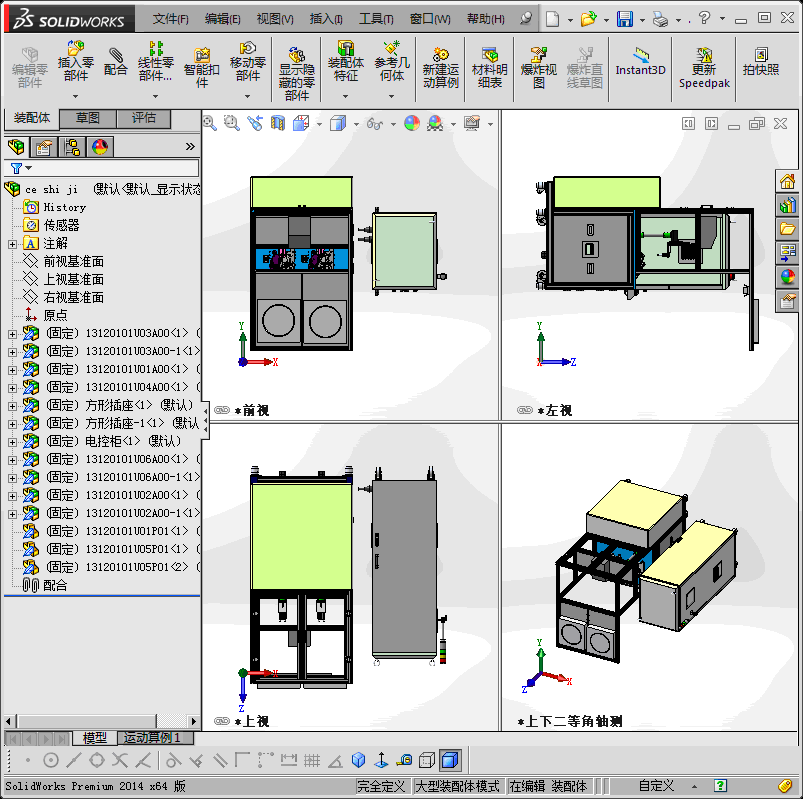Open the Hide/Show Items glasses icon
The width and height of the screenshot is (803, 799).
click(375, 123)
